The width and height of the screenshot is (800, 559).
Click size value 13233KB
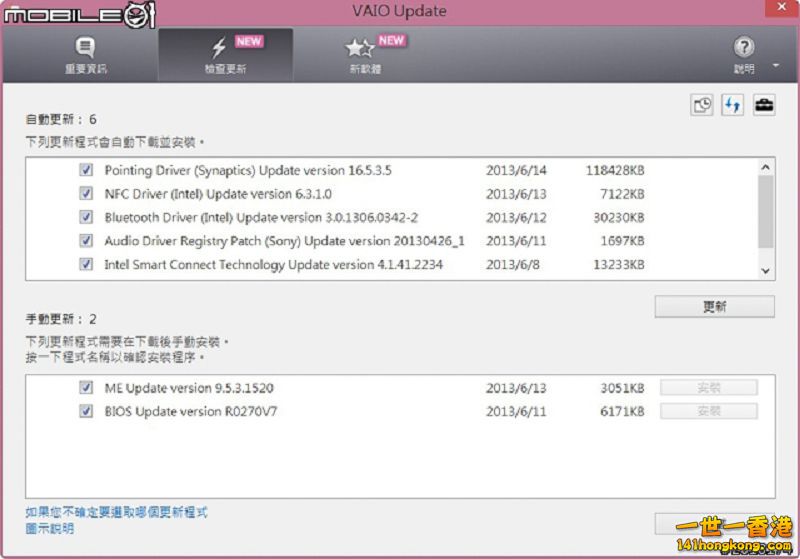(x=618, y=265)
